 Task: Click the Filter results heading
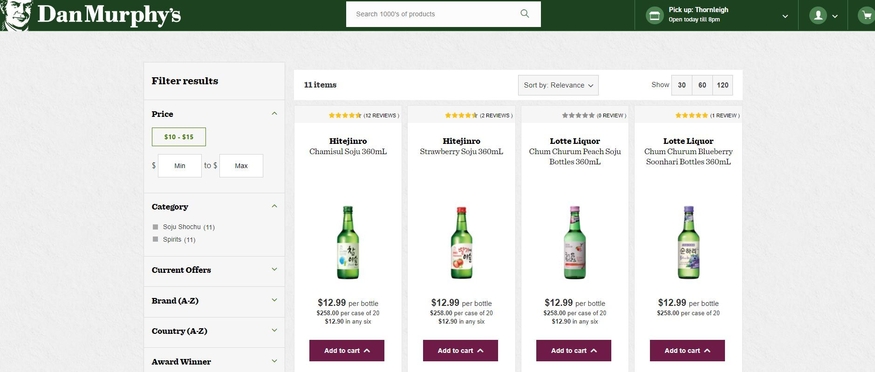coord(185,81)
